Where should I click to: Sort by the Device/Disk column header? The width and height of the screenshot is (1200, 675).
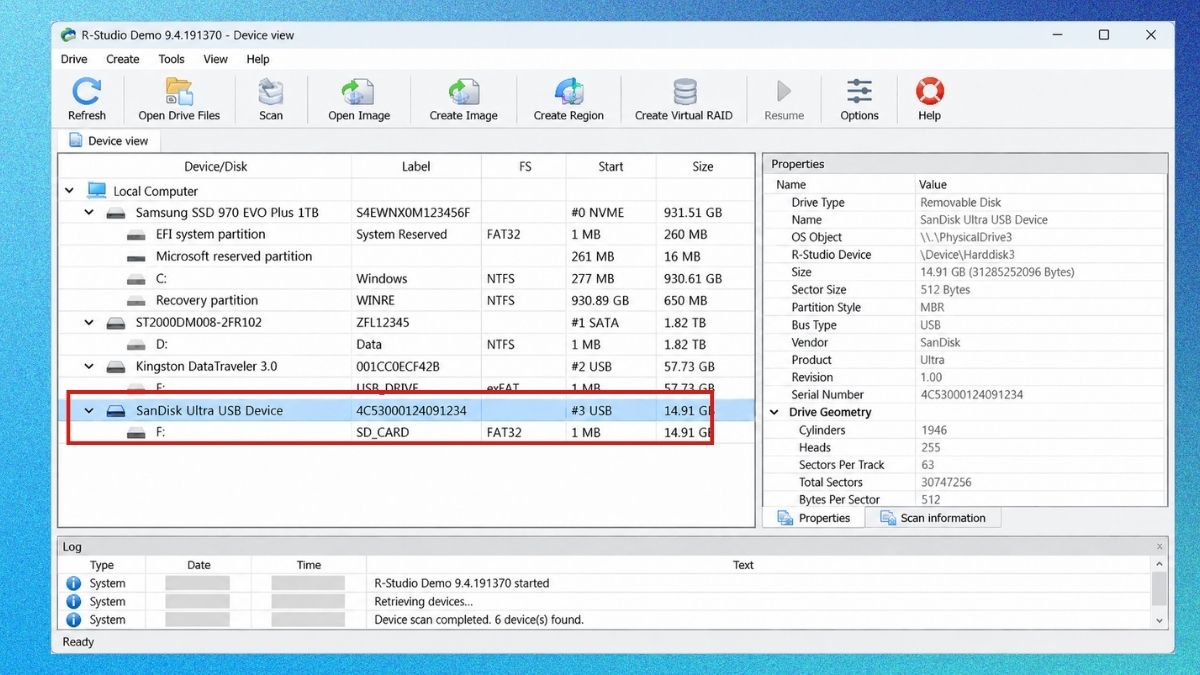click(x=215, y=167)
